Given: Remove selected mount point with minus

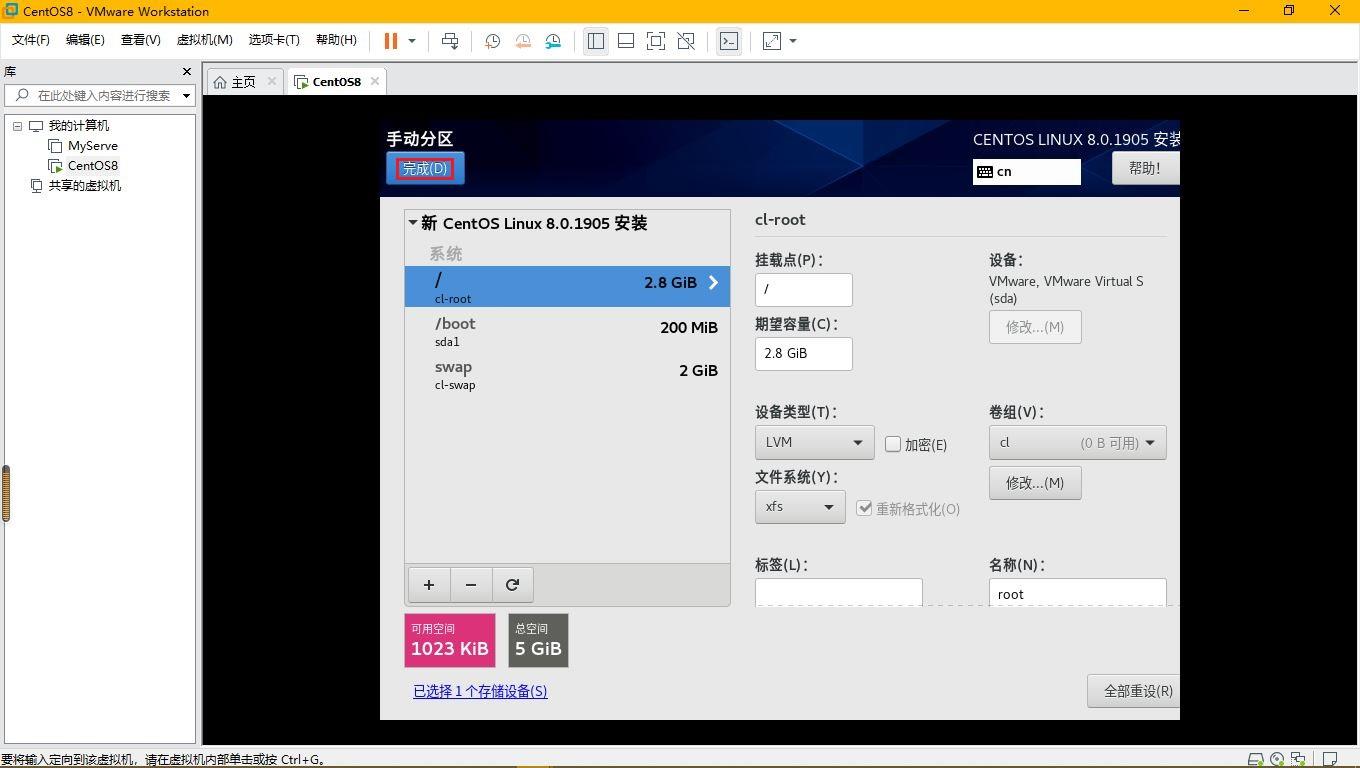Looking at the screenshot, I should pyautogui.click(x=471, y=585).
